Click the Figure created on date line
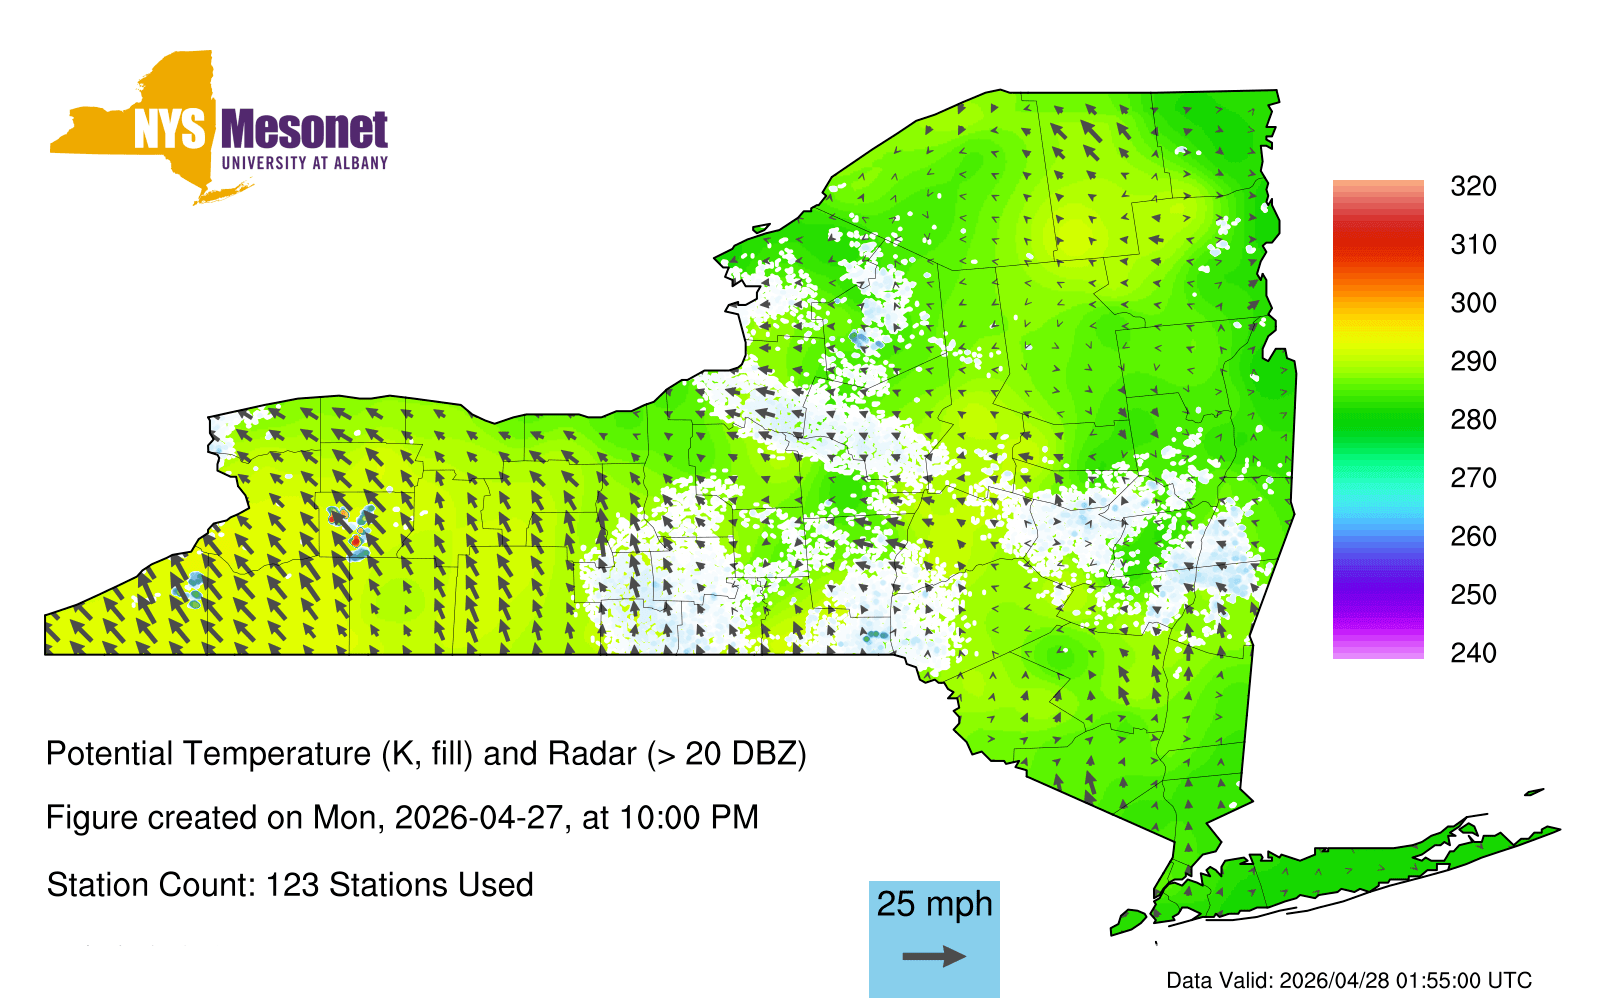Screen dimensions: 1600x1000 click(402, 818)
